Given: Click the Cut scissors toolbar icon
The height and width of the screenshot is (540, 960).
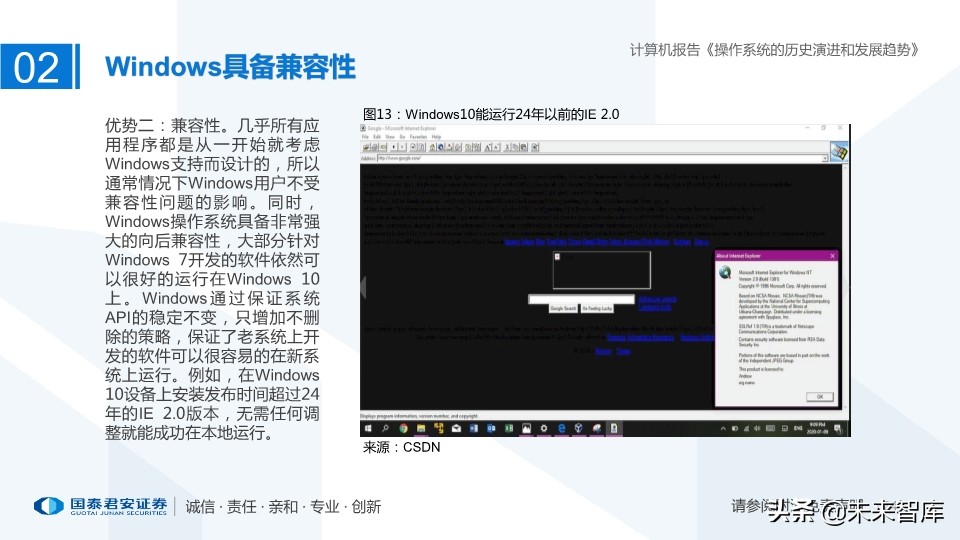Looking at the screenshot, I should (508, 147).
